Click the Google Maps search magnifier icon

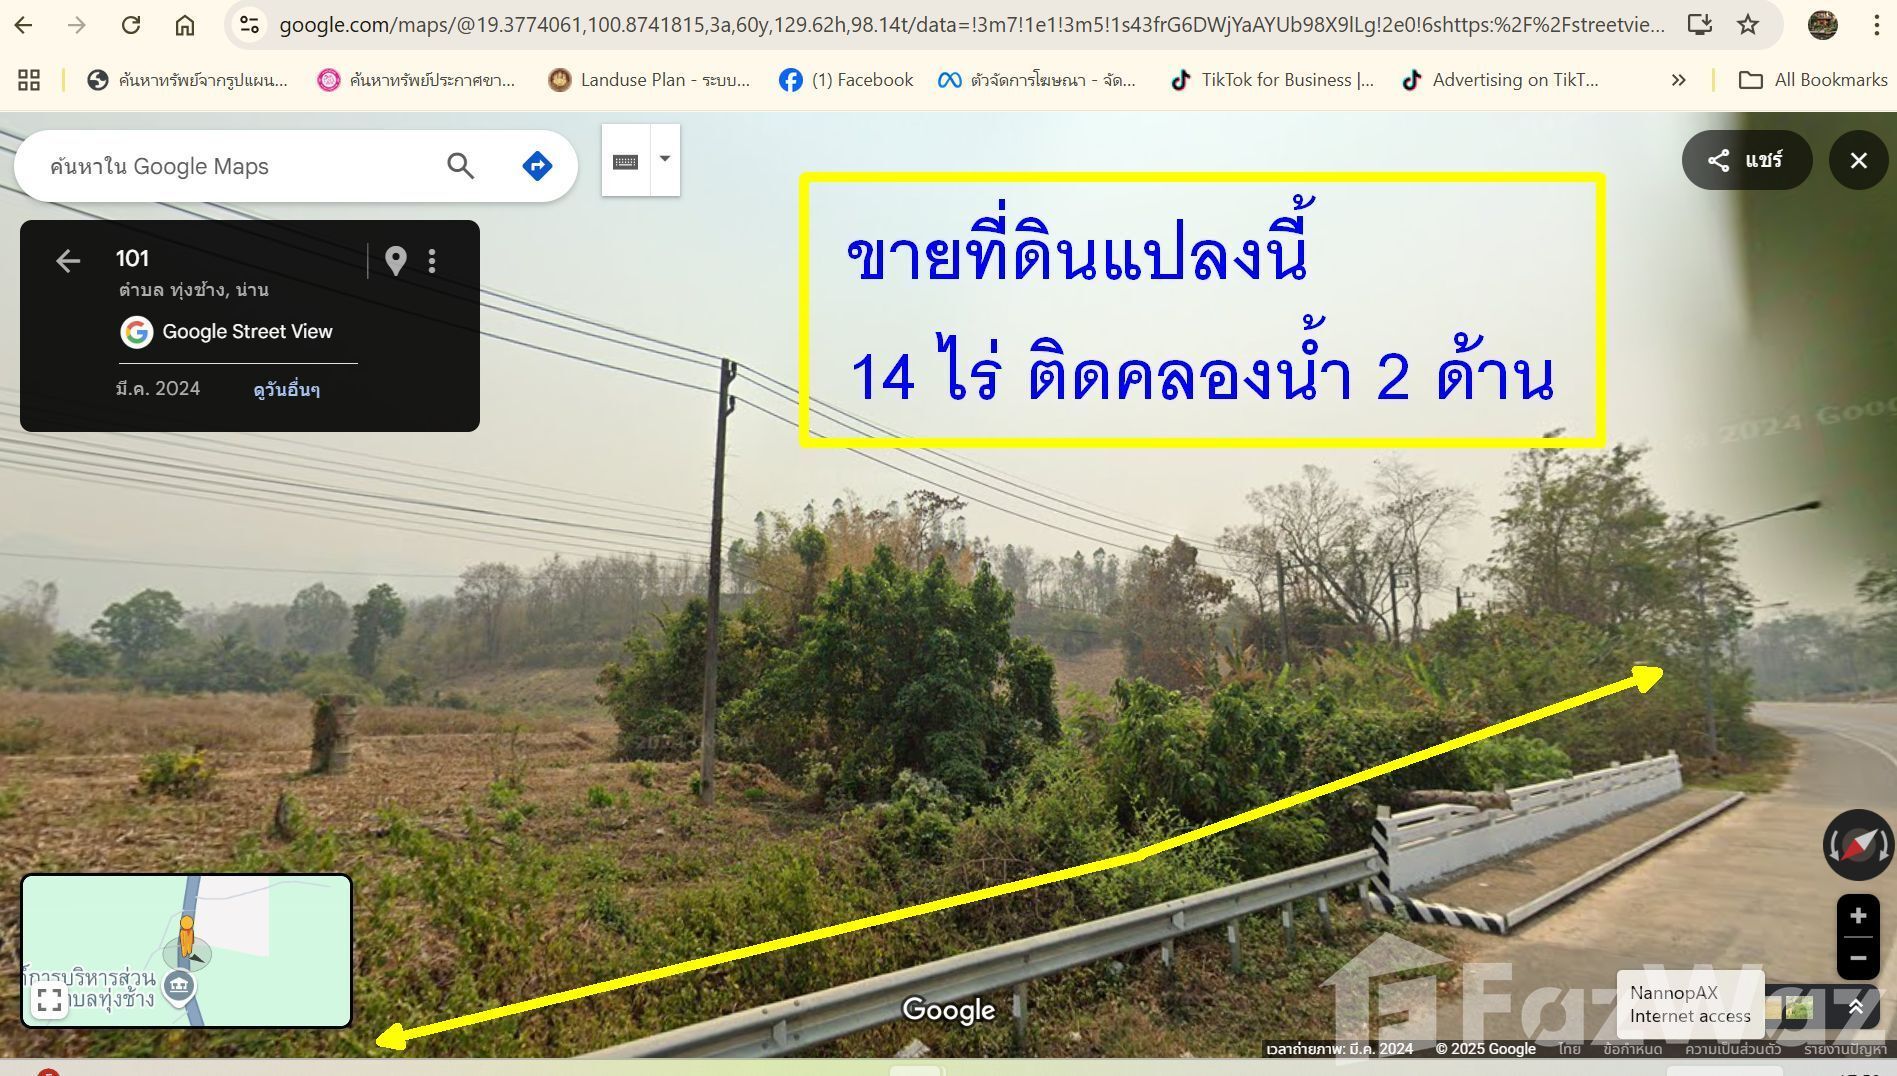click(x=460, y=166)
